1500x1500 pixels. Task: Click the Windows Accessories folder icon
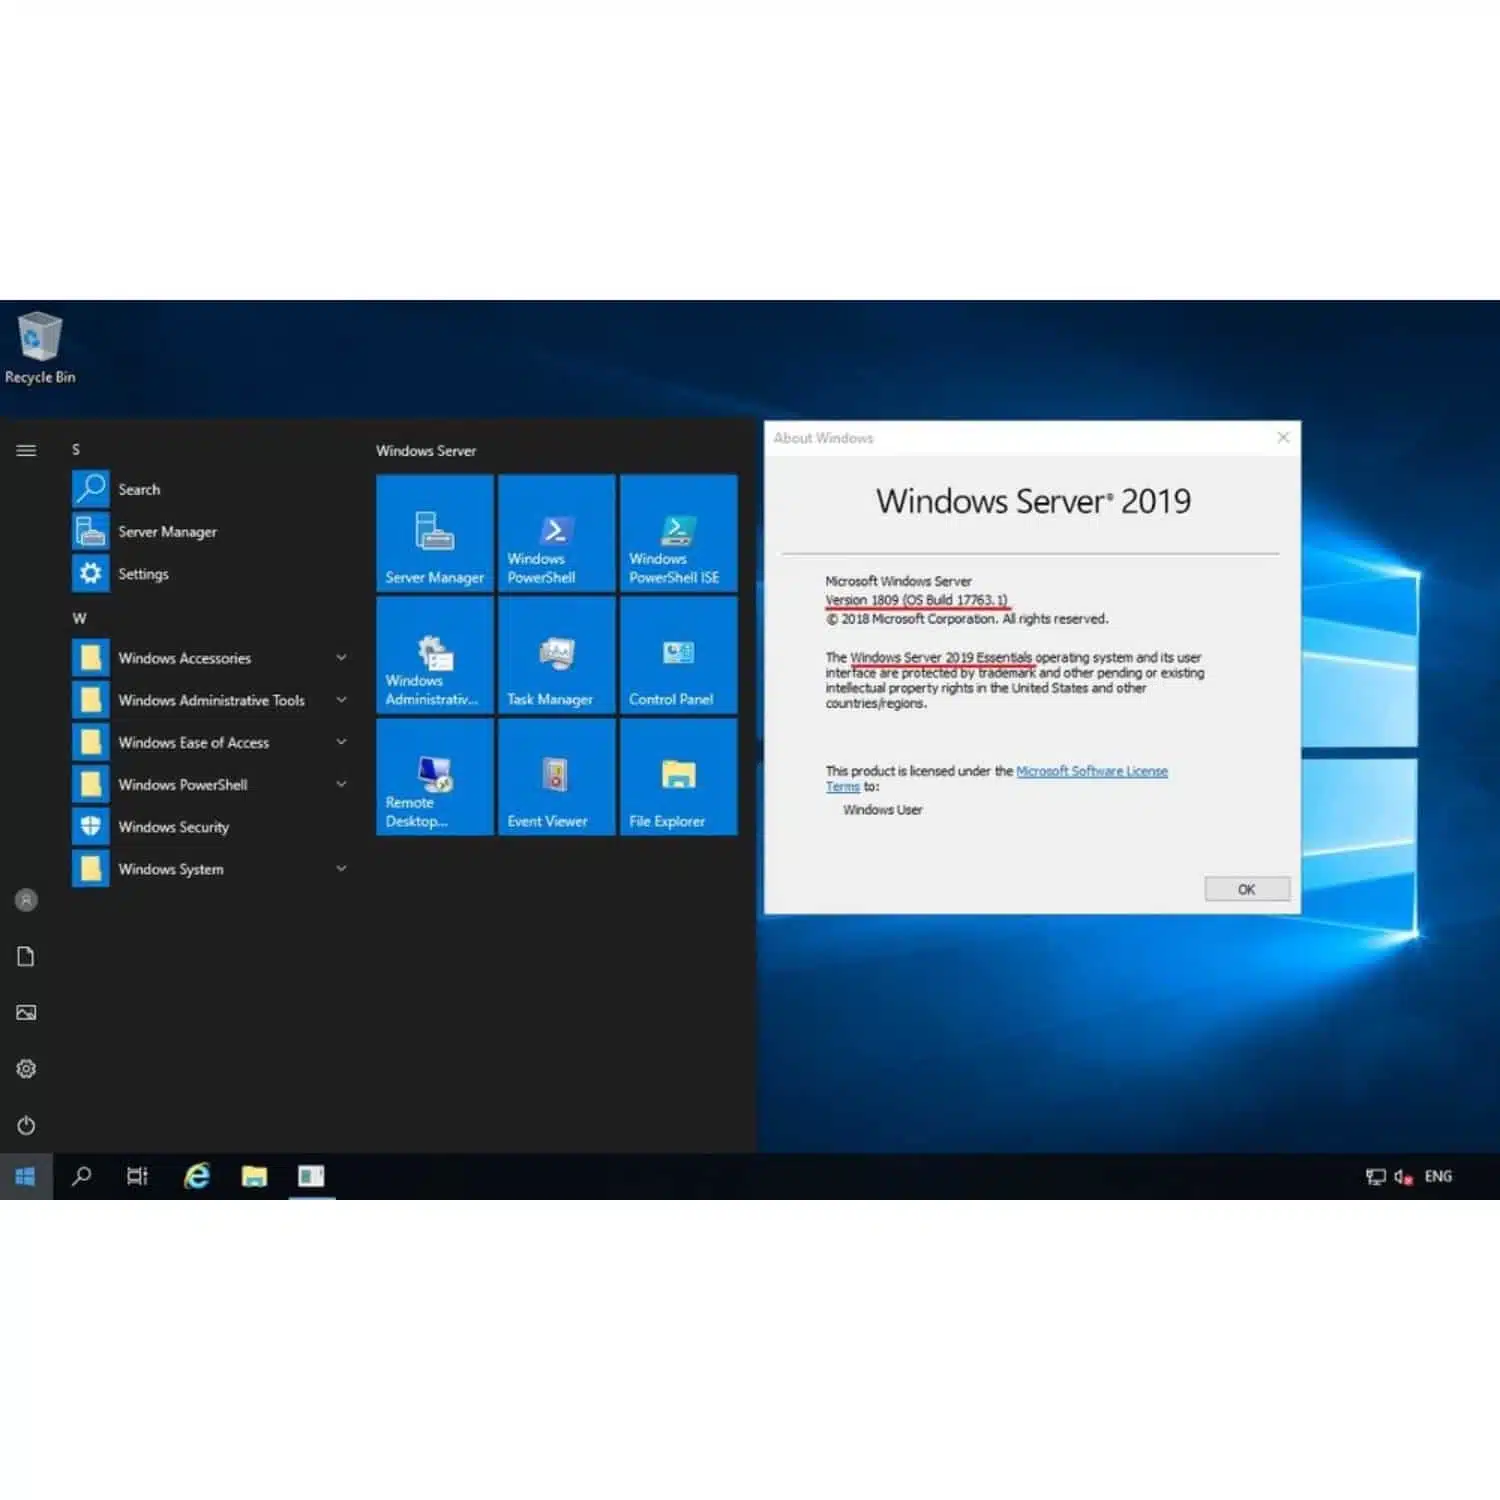[x=90, y=658]
